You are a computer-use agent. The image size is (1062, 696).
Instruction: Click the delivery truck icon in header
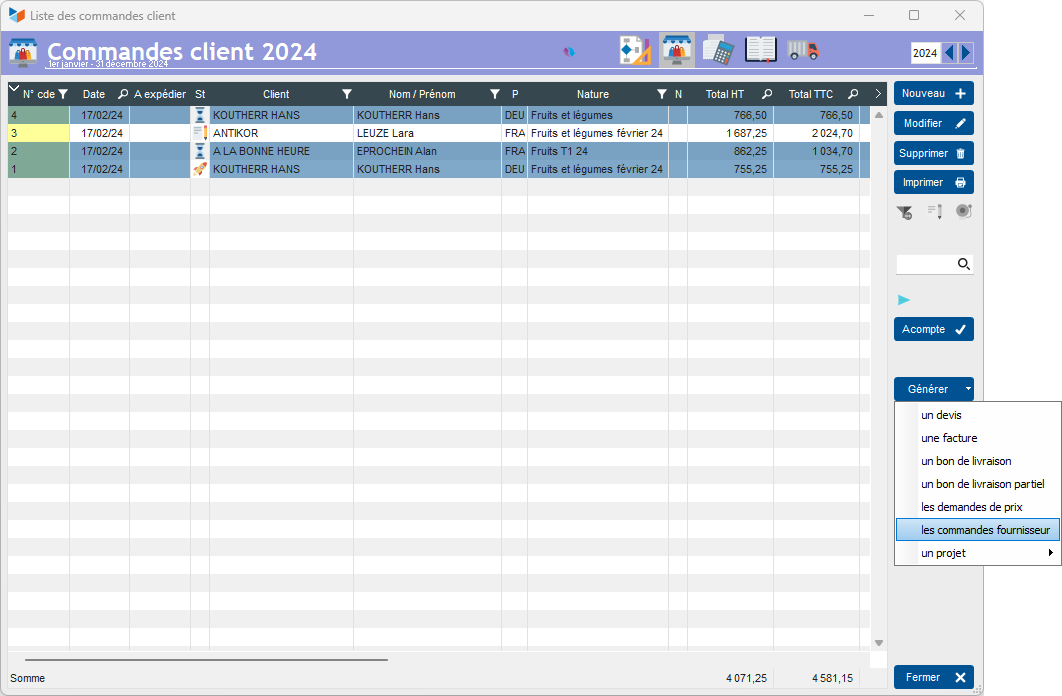(802, 50)
